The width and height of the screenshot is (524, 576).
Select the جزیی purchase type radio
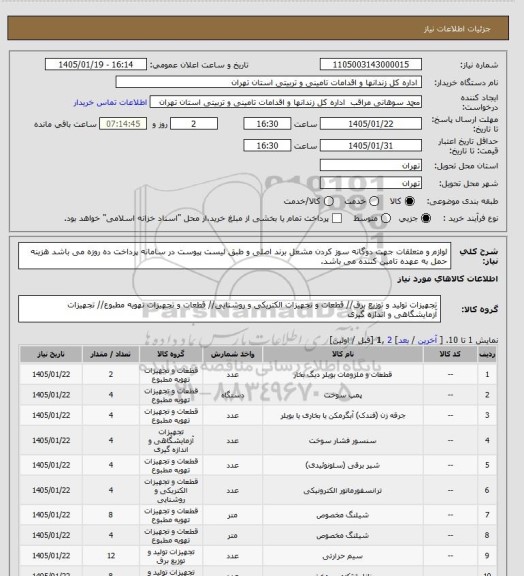tap(426, 218)
